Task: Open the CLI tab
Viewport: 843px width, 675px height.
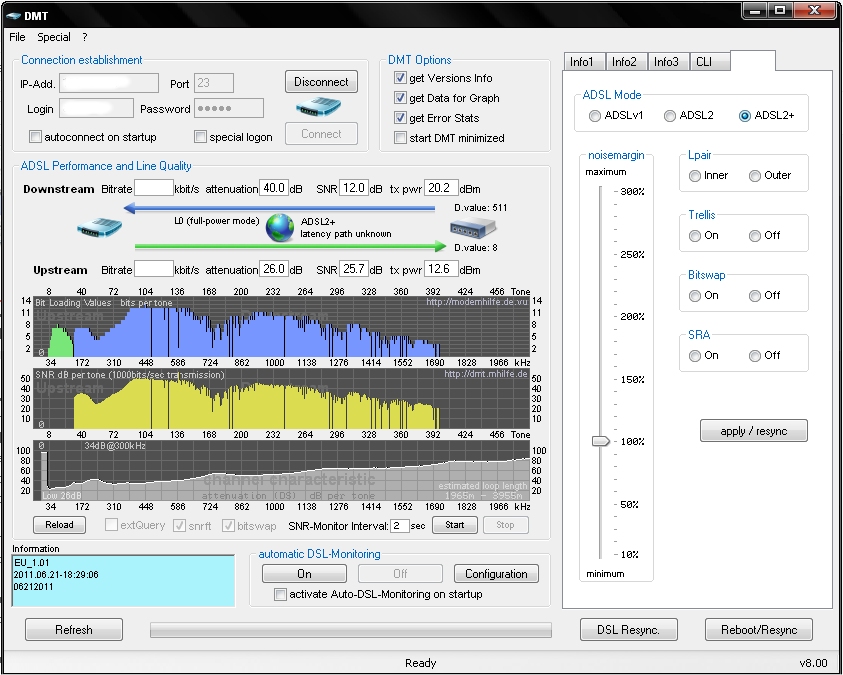Action: (710, 62)
